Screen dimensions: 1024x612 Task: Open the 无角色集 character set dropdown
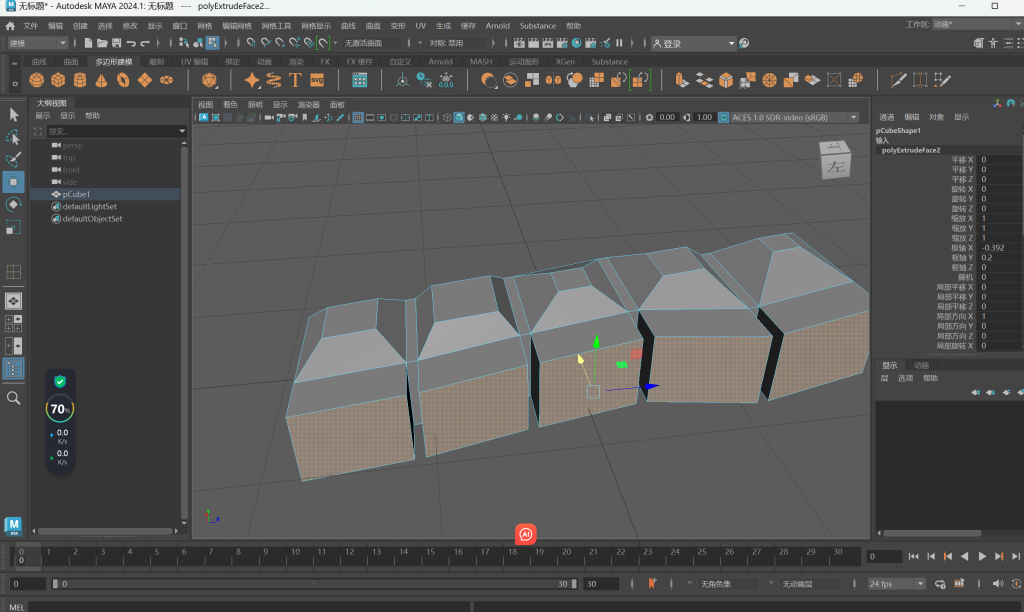[729, 583]
